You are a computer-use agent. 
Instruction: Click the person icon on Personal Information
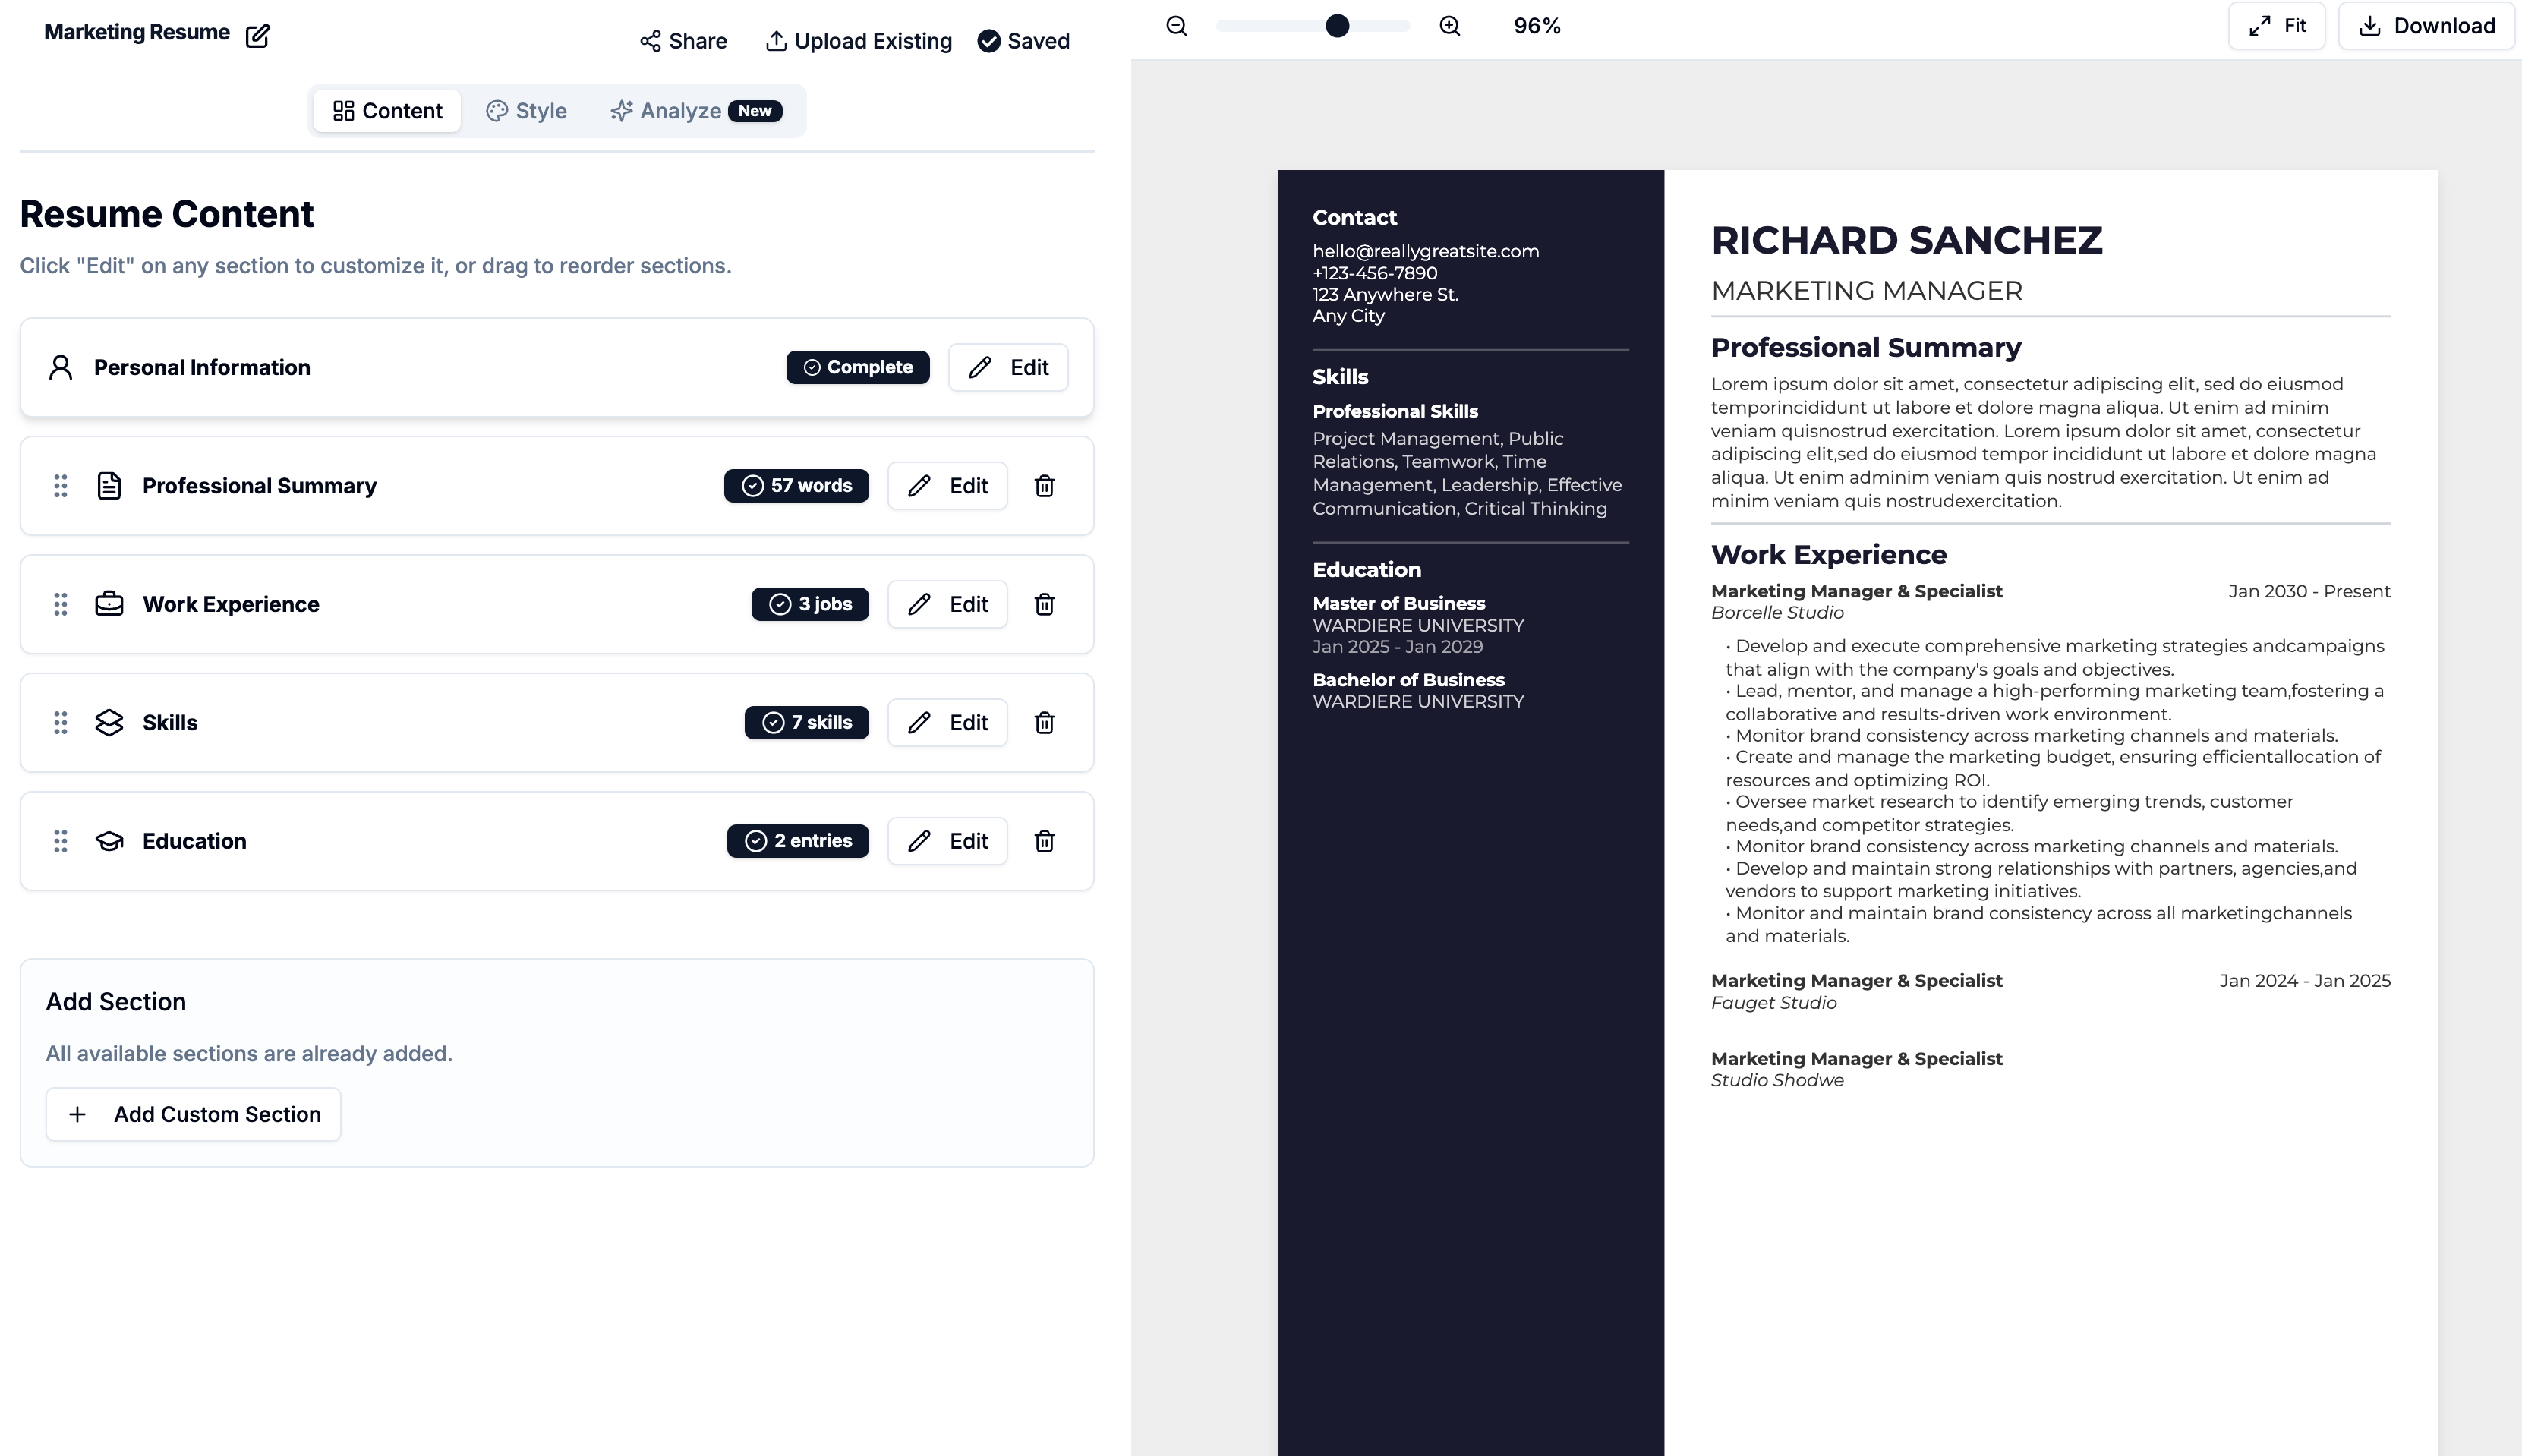coord(60,367)
